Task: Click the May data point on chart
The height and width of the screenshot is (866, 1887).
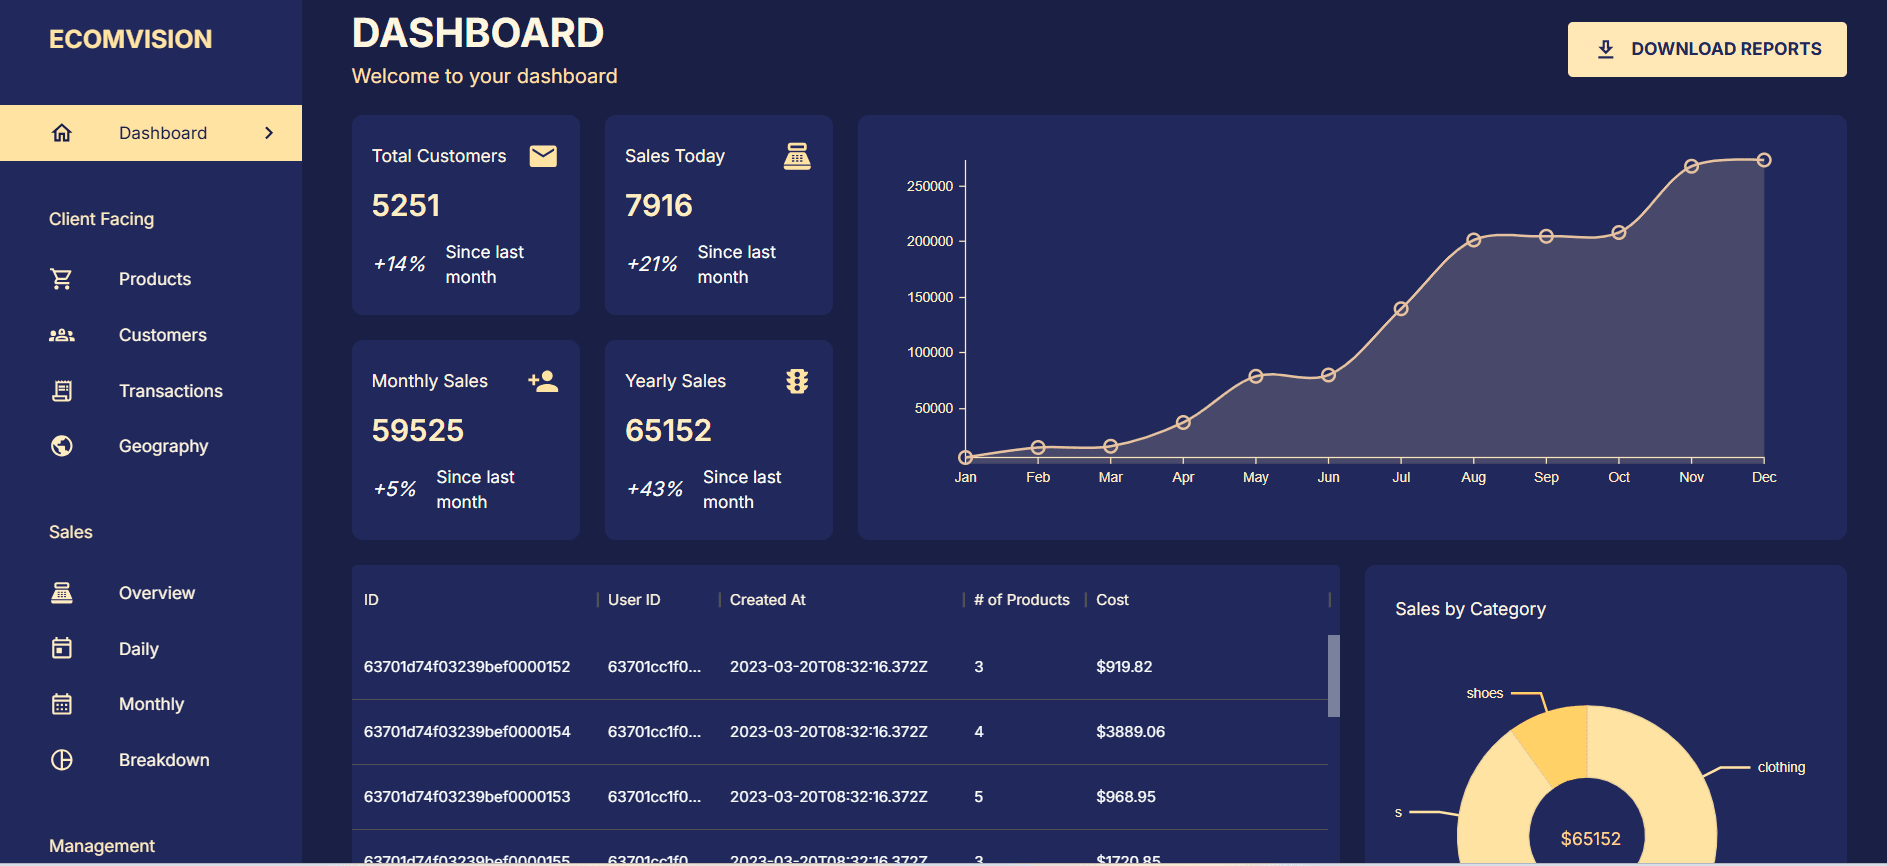Action: 1256,376
